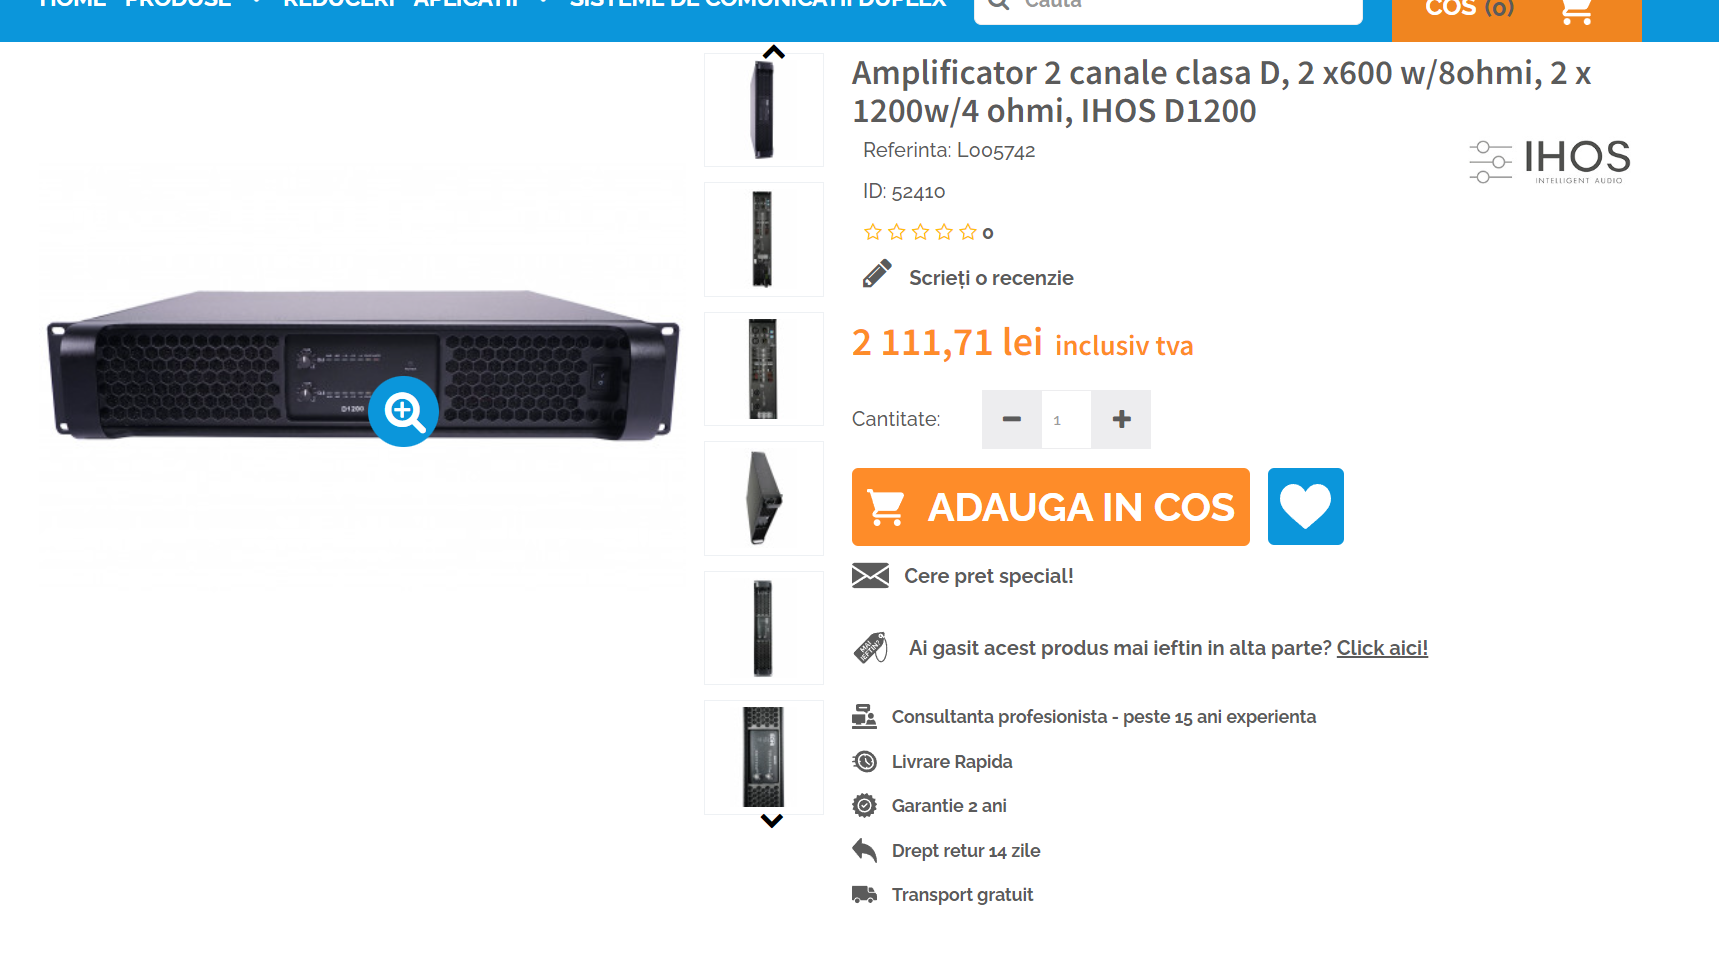Expand the PRODUSE menu dropdown arrow

click(257, 3)
